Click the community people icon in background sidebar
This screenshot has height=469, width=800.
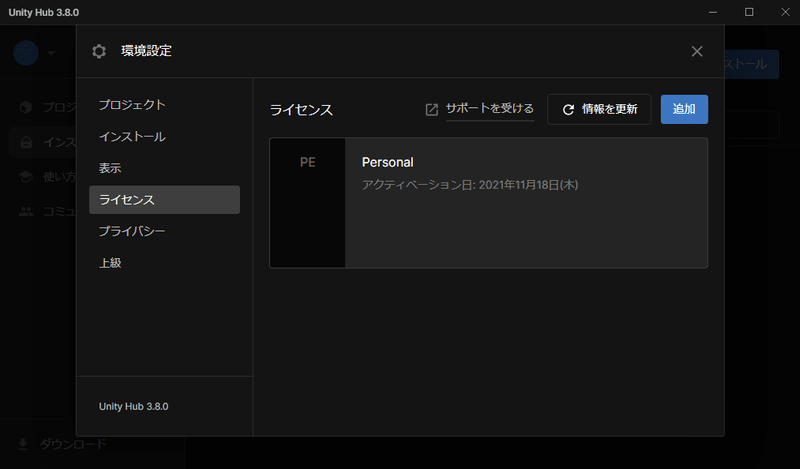(x=26, y=211)
